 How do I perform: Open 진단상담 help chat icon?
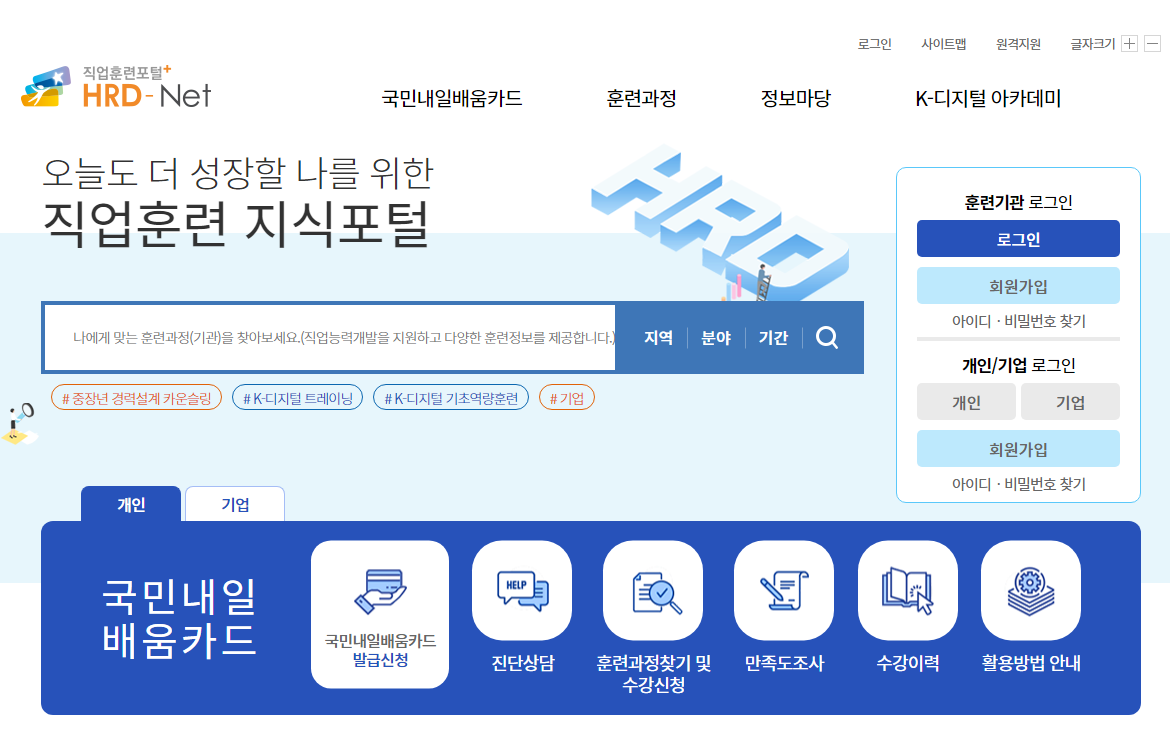(x=522, y=590)
